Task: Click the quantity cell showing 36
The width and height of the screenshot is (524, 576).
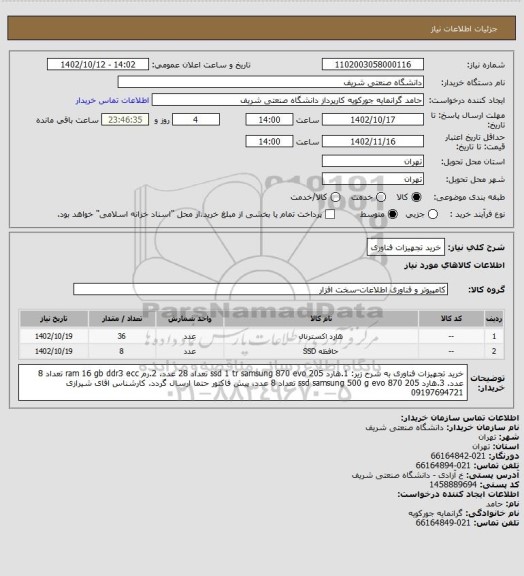Action: 122,336
